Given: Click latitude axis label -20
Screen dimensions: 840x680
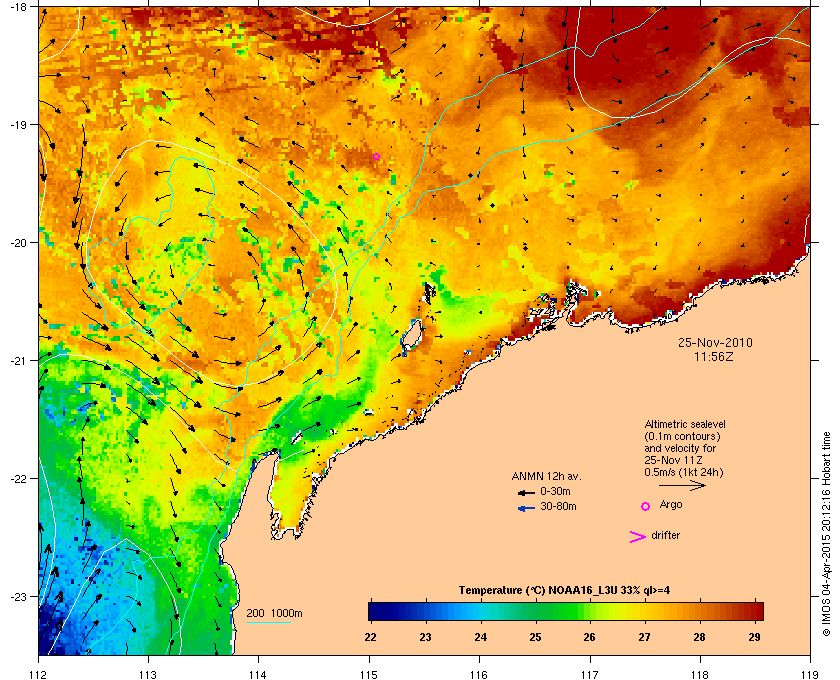Looking at the screenshot, I should (18, 243).
